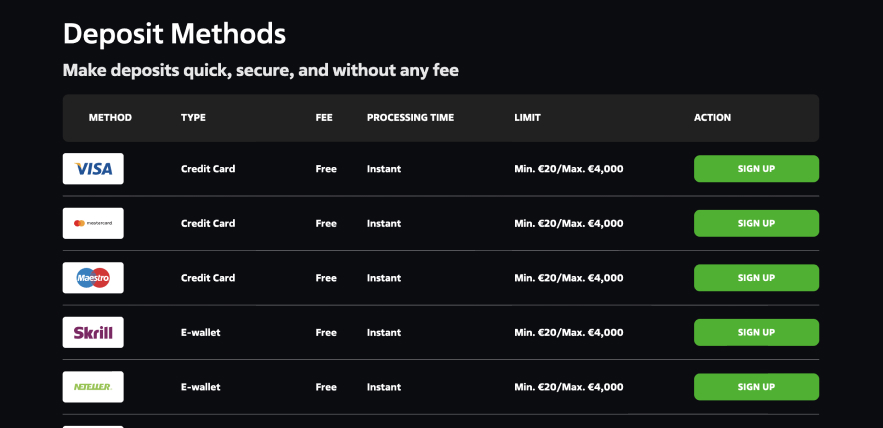The width and height of the screenshot is (883, 428).
Task: Click the Processing Time column header
Action: coord(410,118)
